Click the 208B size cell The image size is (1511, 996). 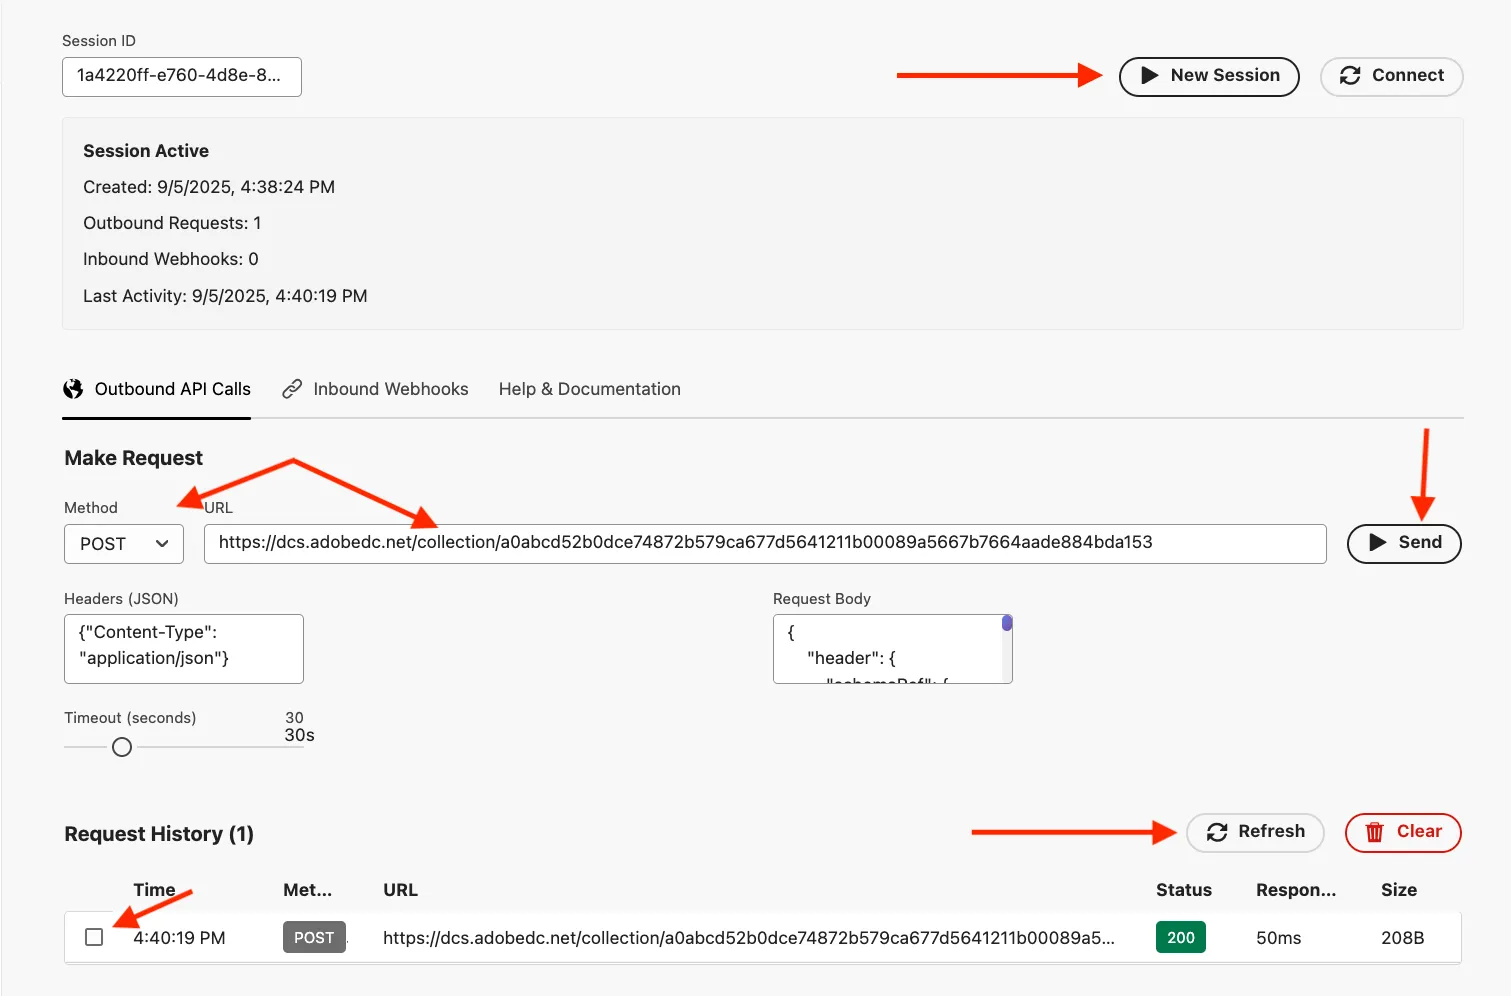coord(1403,938)
